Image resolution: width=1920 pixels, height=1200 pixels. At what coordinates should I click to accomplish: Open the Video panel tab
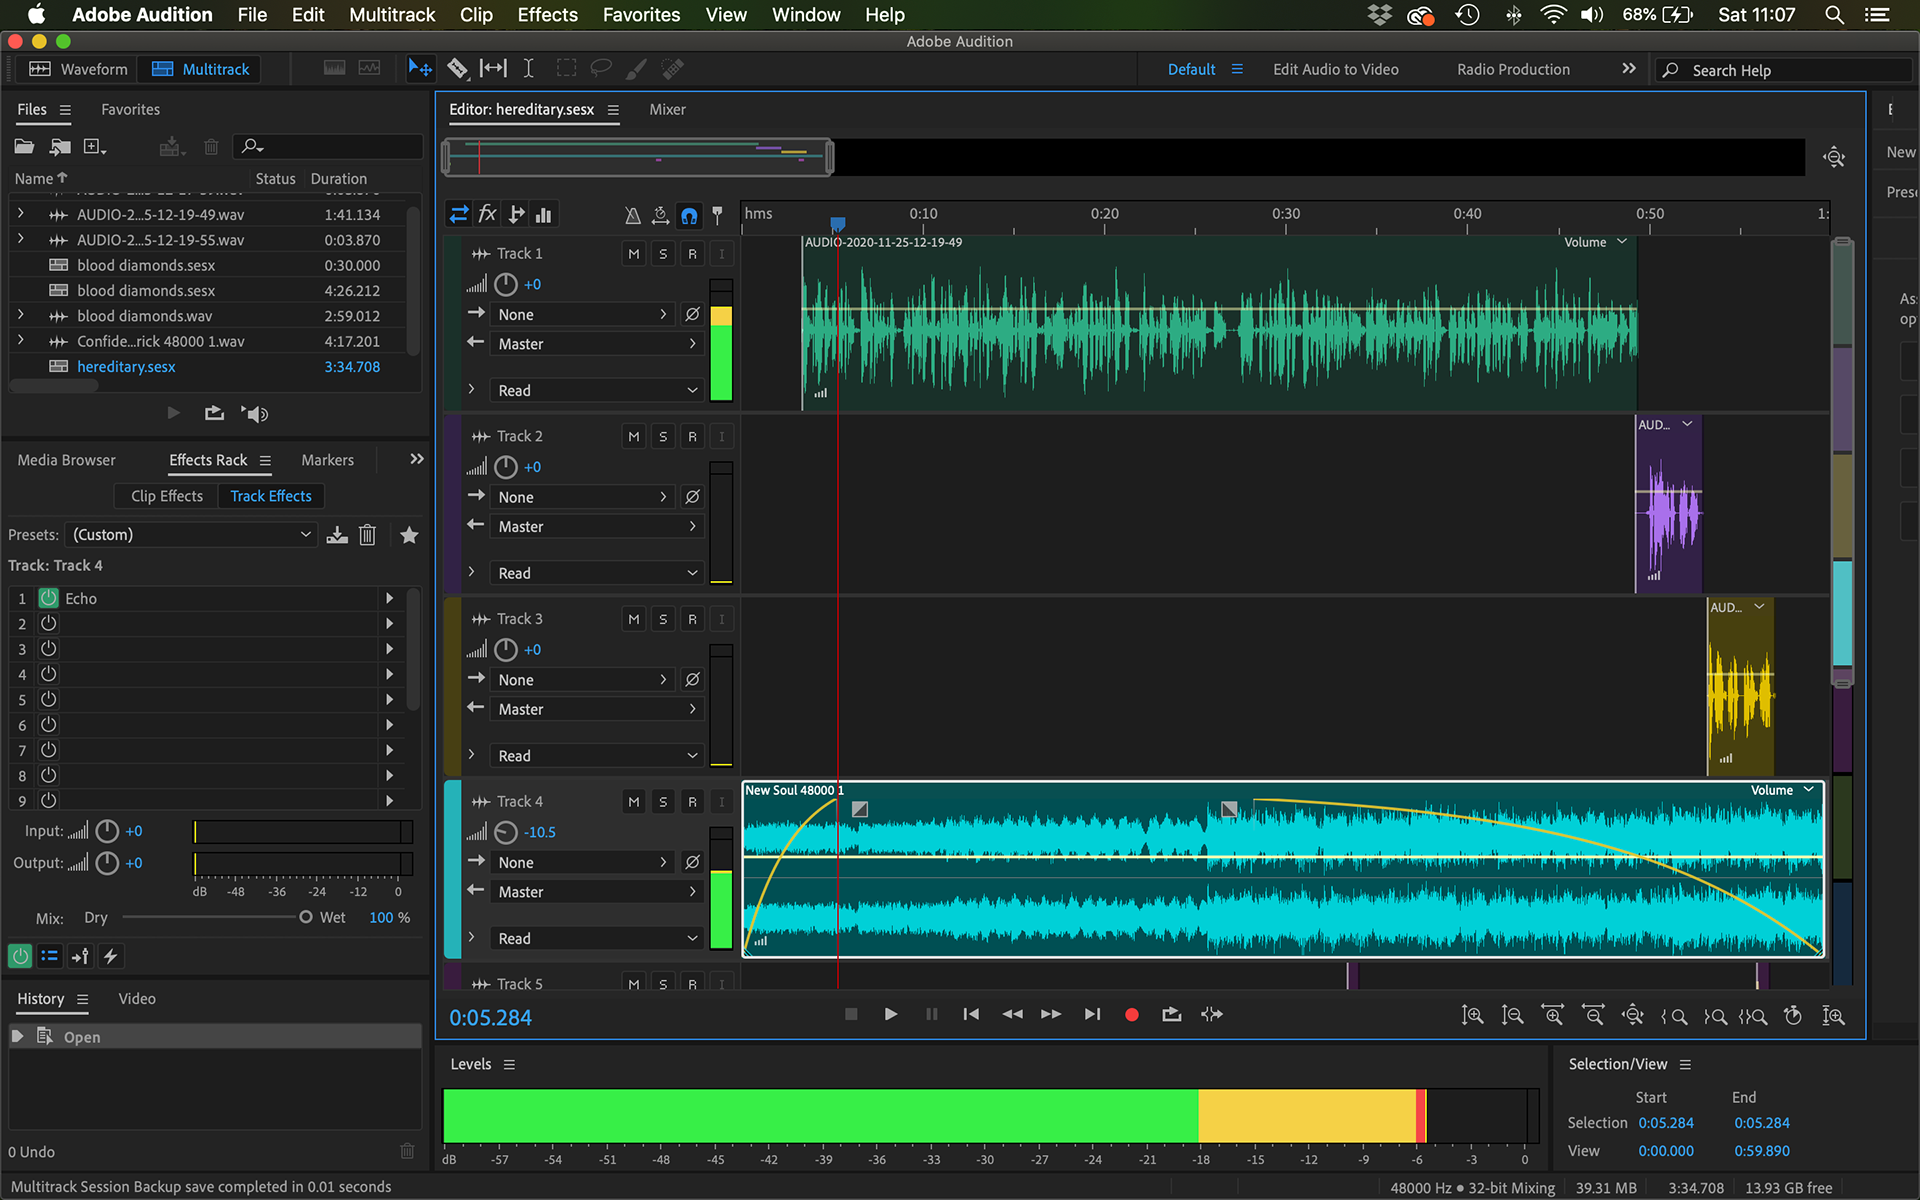[137, 999]
